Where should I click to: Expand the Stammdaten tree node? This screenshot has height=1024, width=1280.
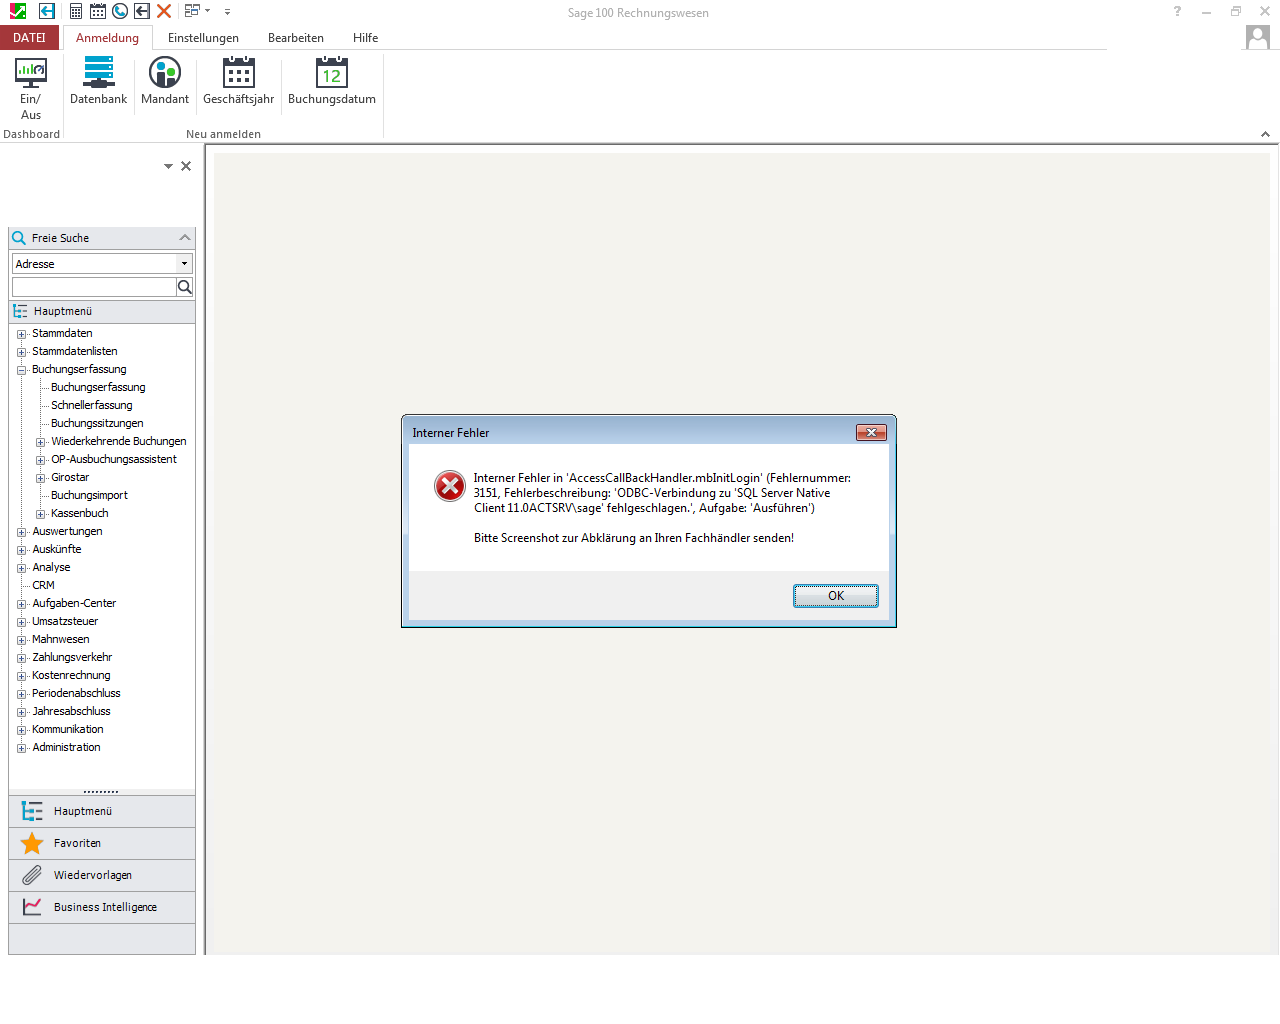[x=21, y=334]
